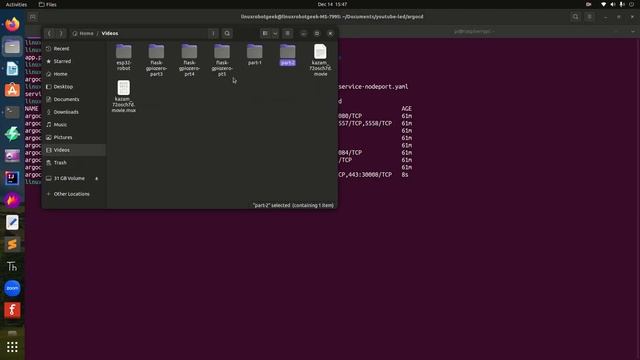Open Files app menu in top bar
This screenshot has height=360, width=640.
(48, 4)
